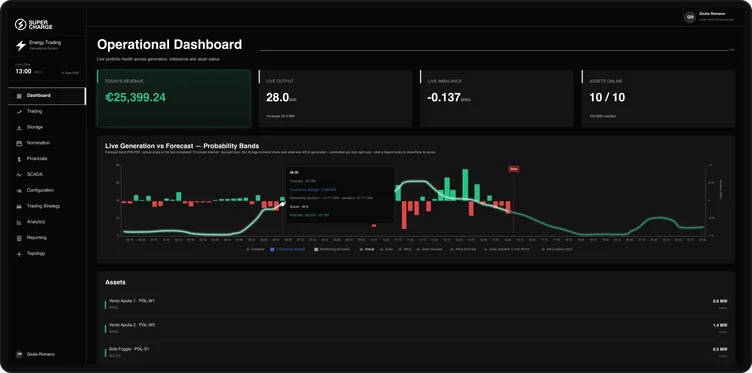The image size is (752, 373).
Task: Click the Topology plus icon
Action: tap(19, 254)
